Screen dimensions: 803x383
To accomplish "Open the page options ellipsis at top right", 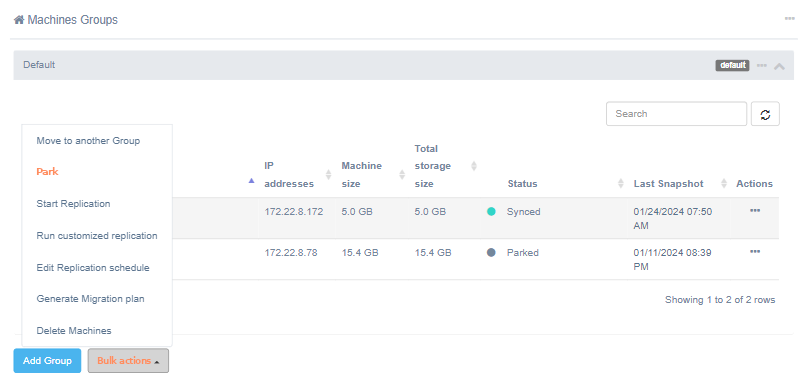I will click(x=789, y=18).
